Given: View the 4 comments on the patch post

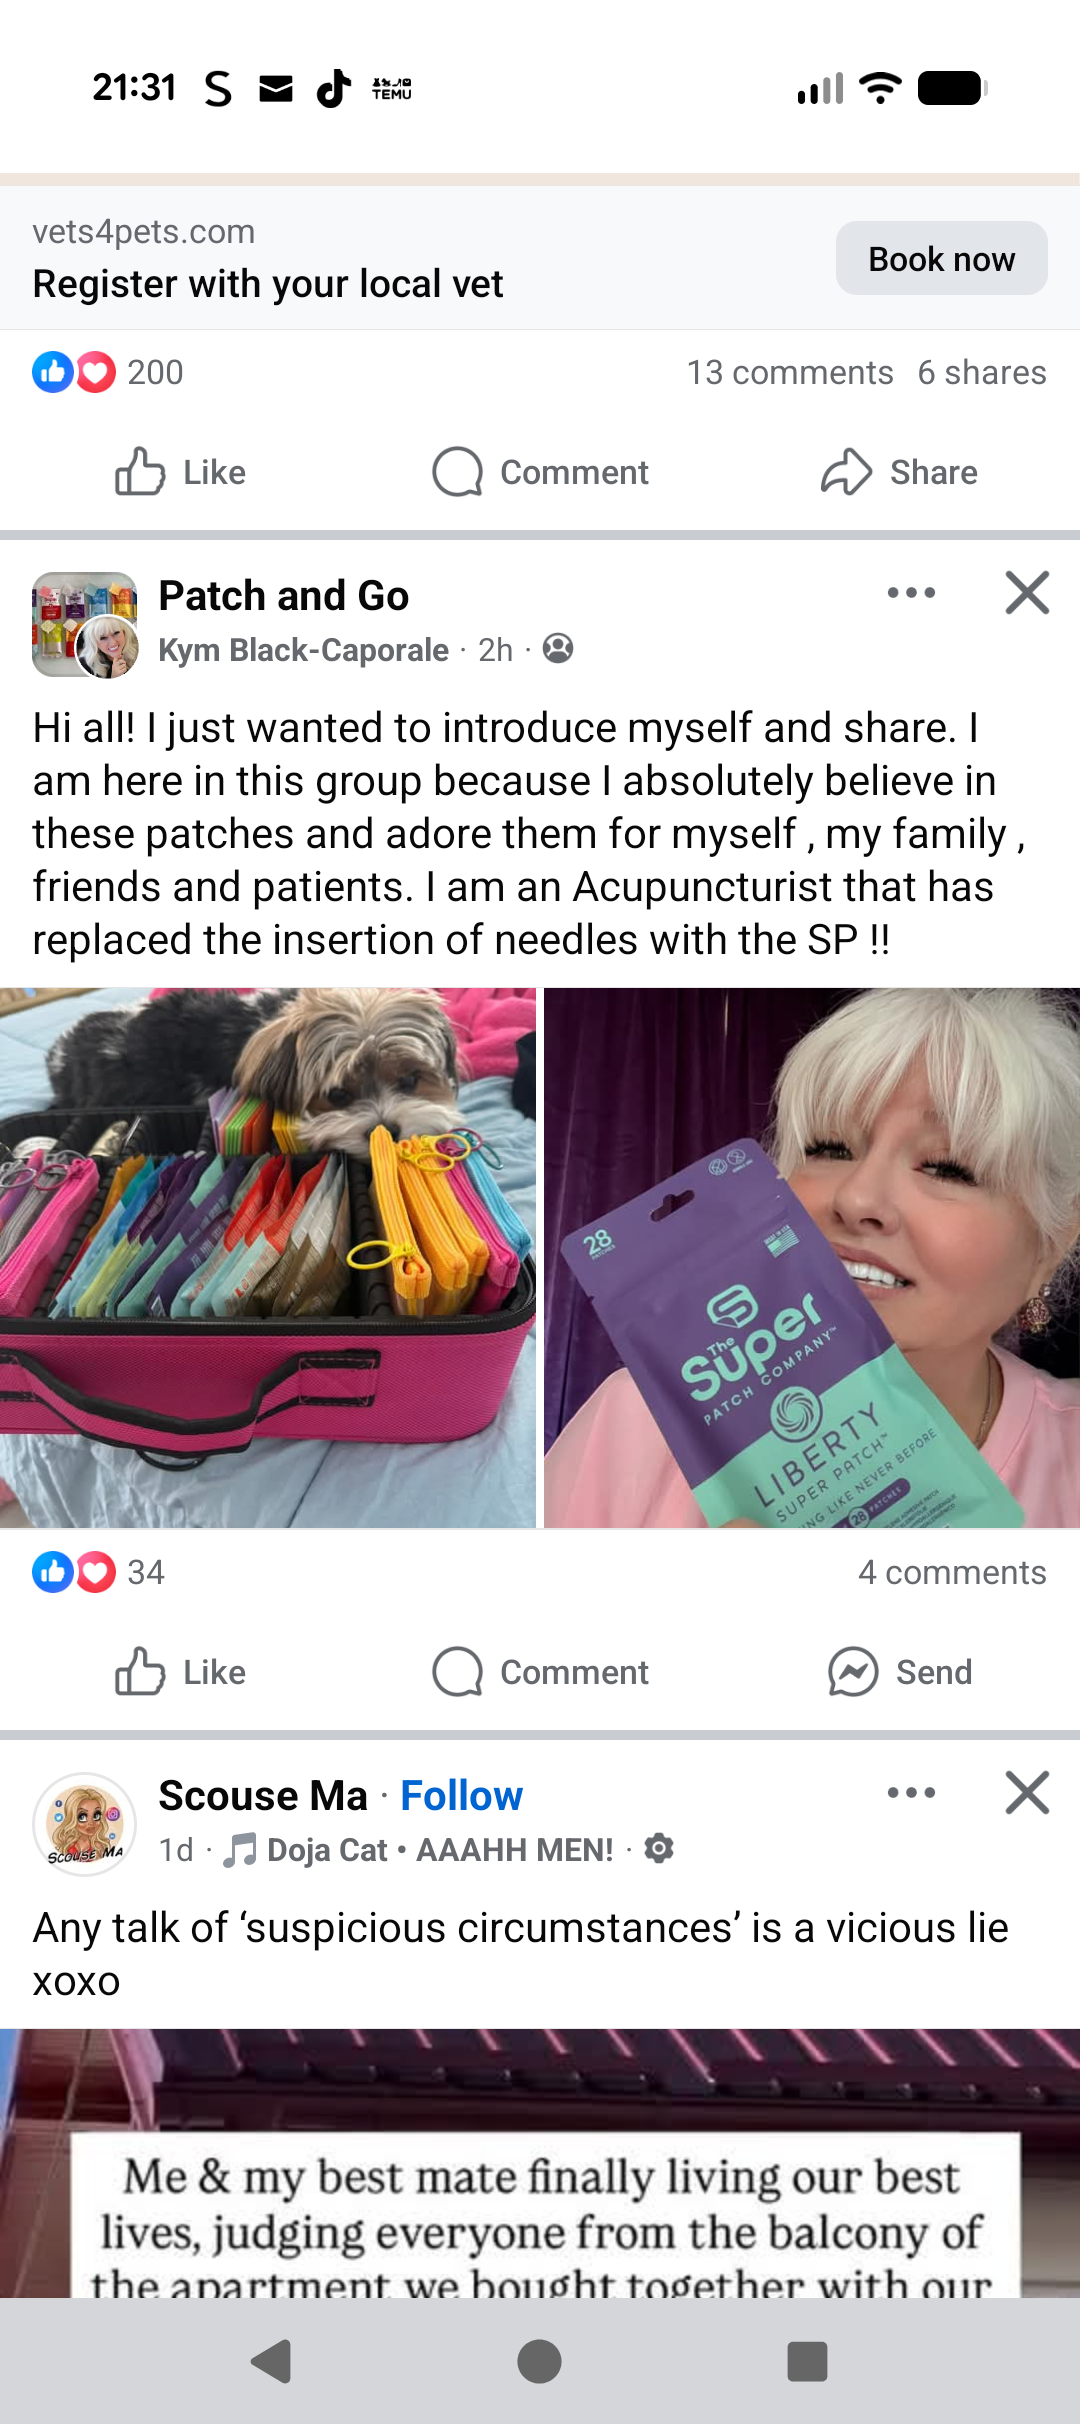Looking at the screenshot, I should [951, 1572].
